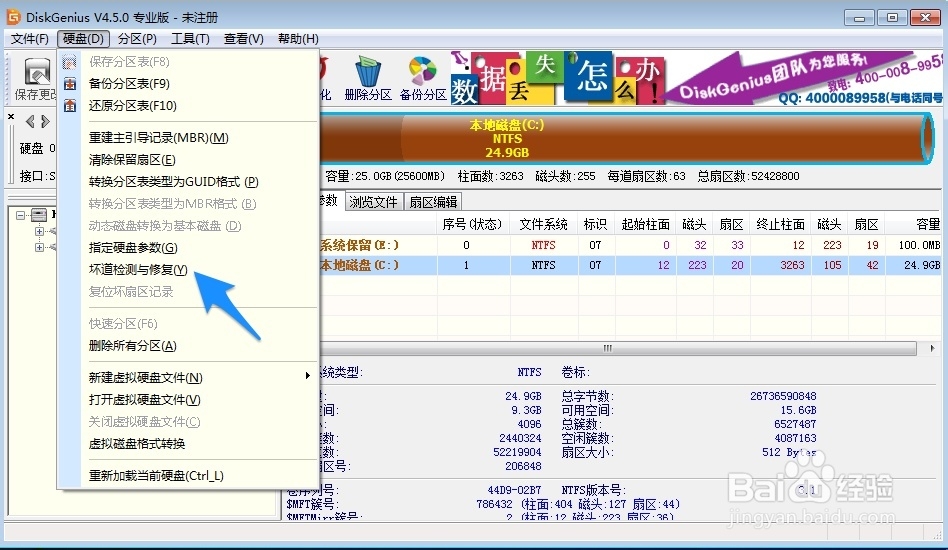Click the right scroll arrow of partition table
This screenshot has width=948, height=550.
[x=932, y=348]
